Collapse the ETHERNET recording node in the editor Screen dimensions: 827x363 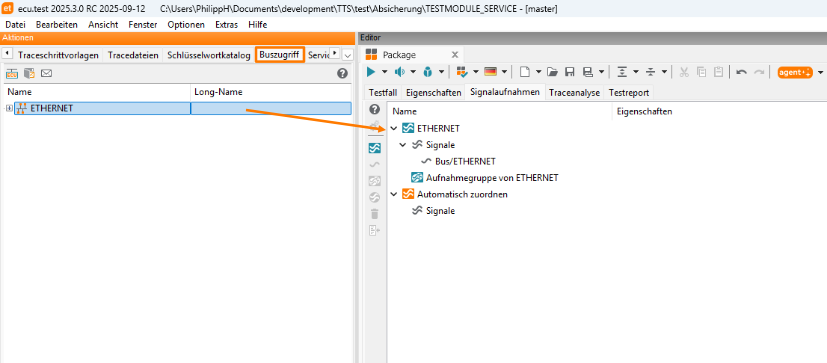pyautogui.click(x=393, y=128)
